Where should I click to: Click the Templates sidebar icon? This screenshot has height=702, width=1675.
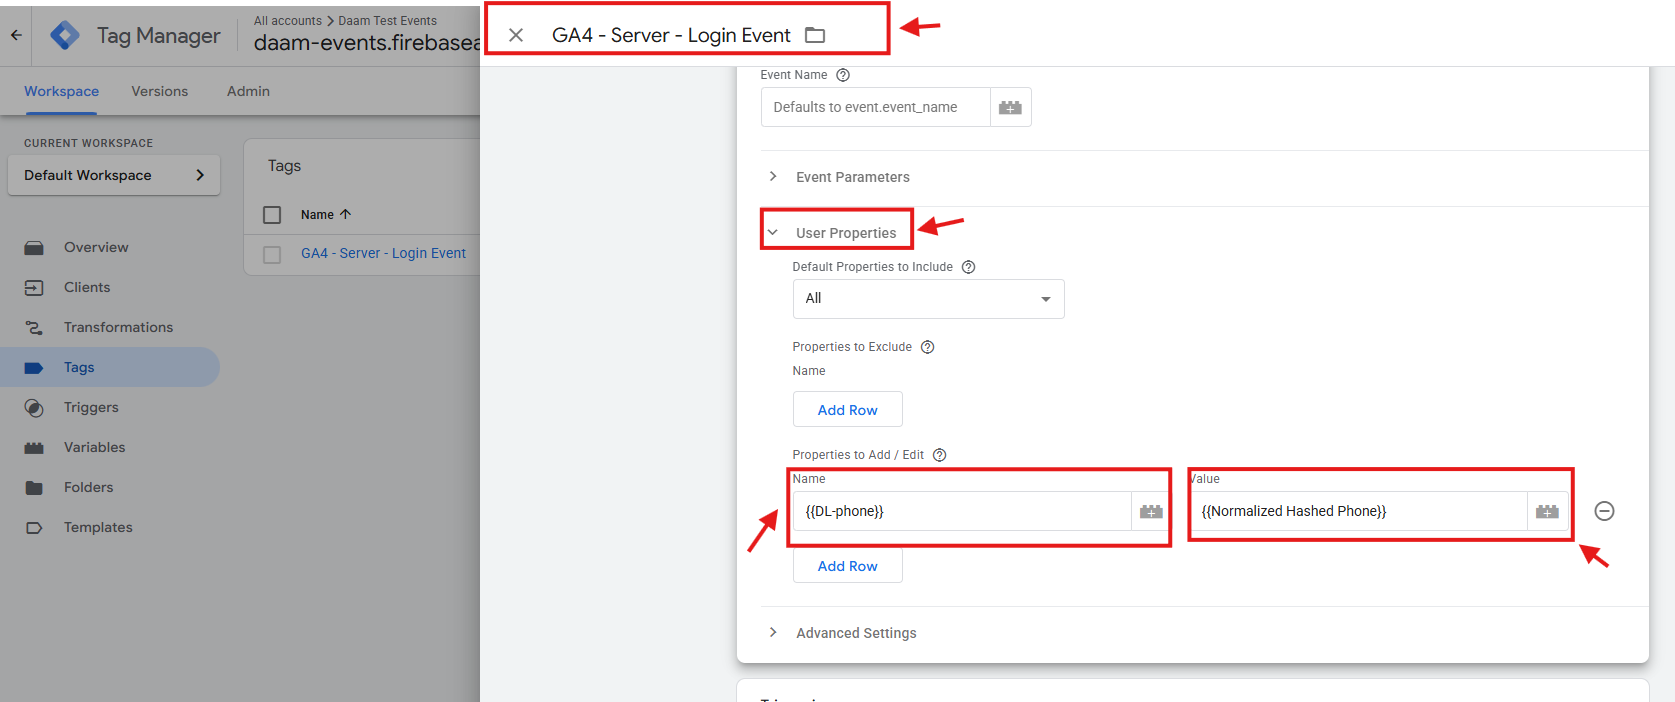tap(34, 527)
